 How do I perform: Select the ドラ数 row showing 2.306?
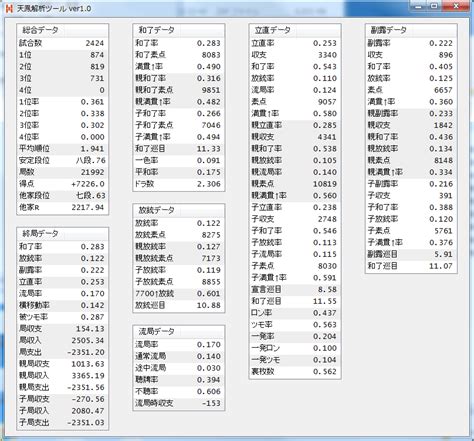(x=179, y=184)
